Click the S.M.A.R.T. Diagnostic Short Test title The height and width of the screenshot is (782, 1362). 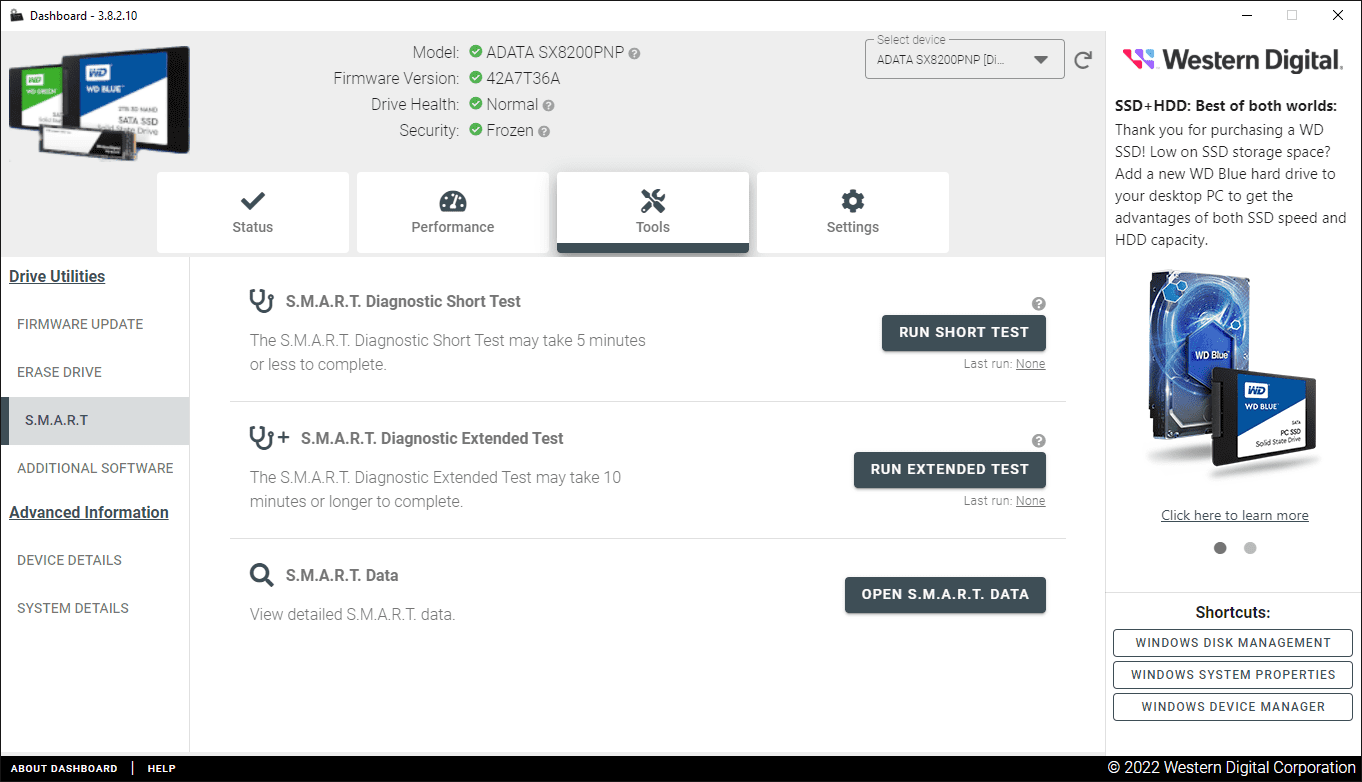coord(403,302)
